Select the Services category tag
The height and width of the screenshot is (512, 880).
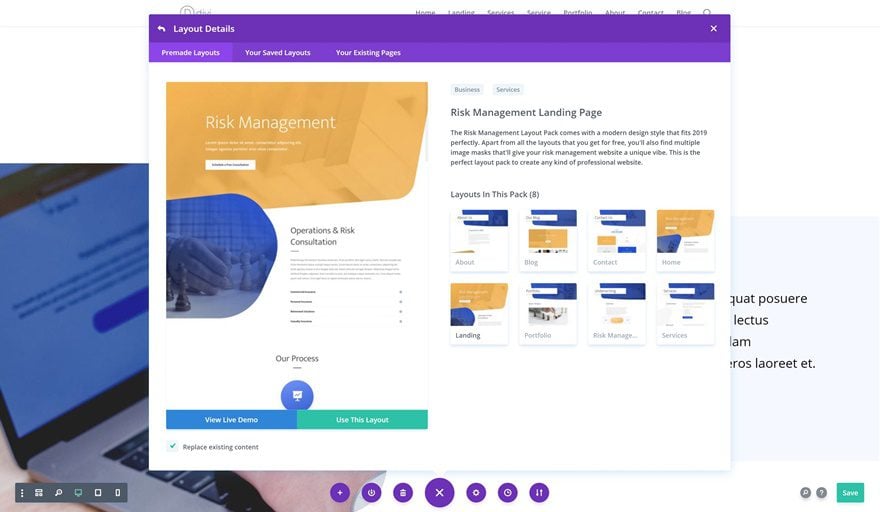pos(508,90)
